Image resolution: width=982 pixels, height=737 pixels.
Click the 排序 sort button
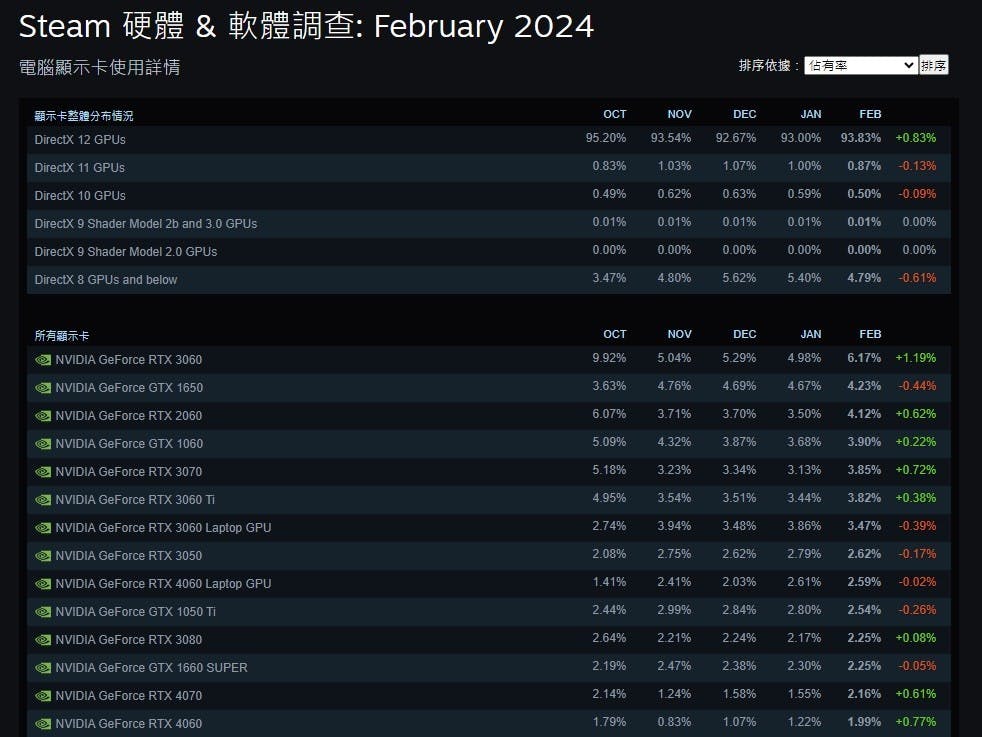point(934,65)
